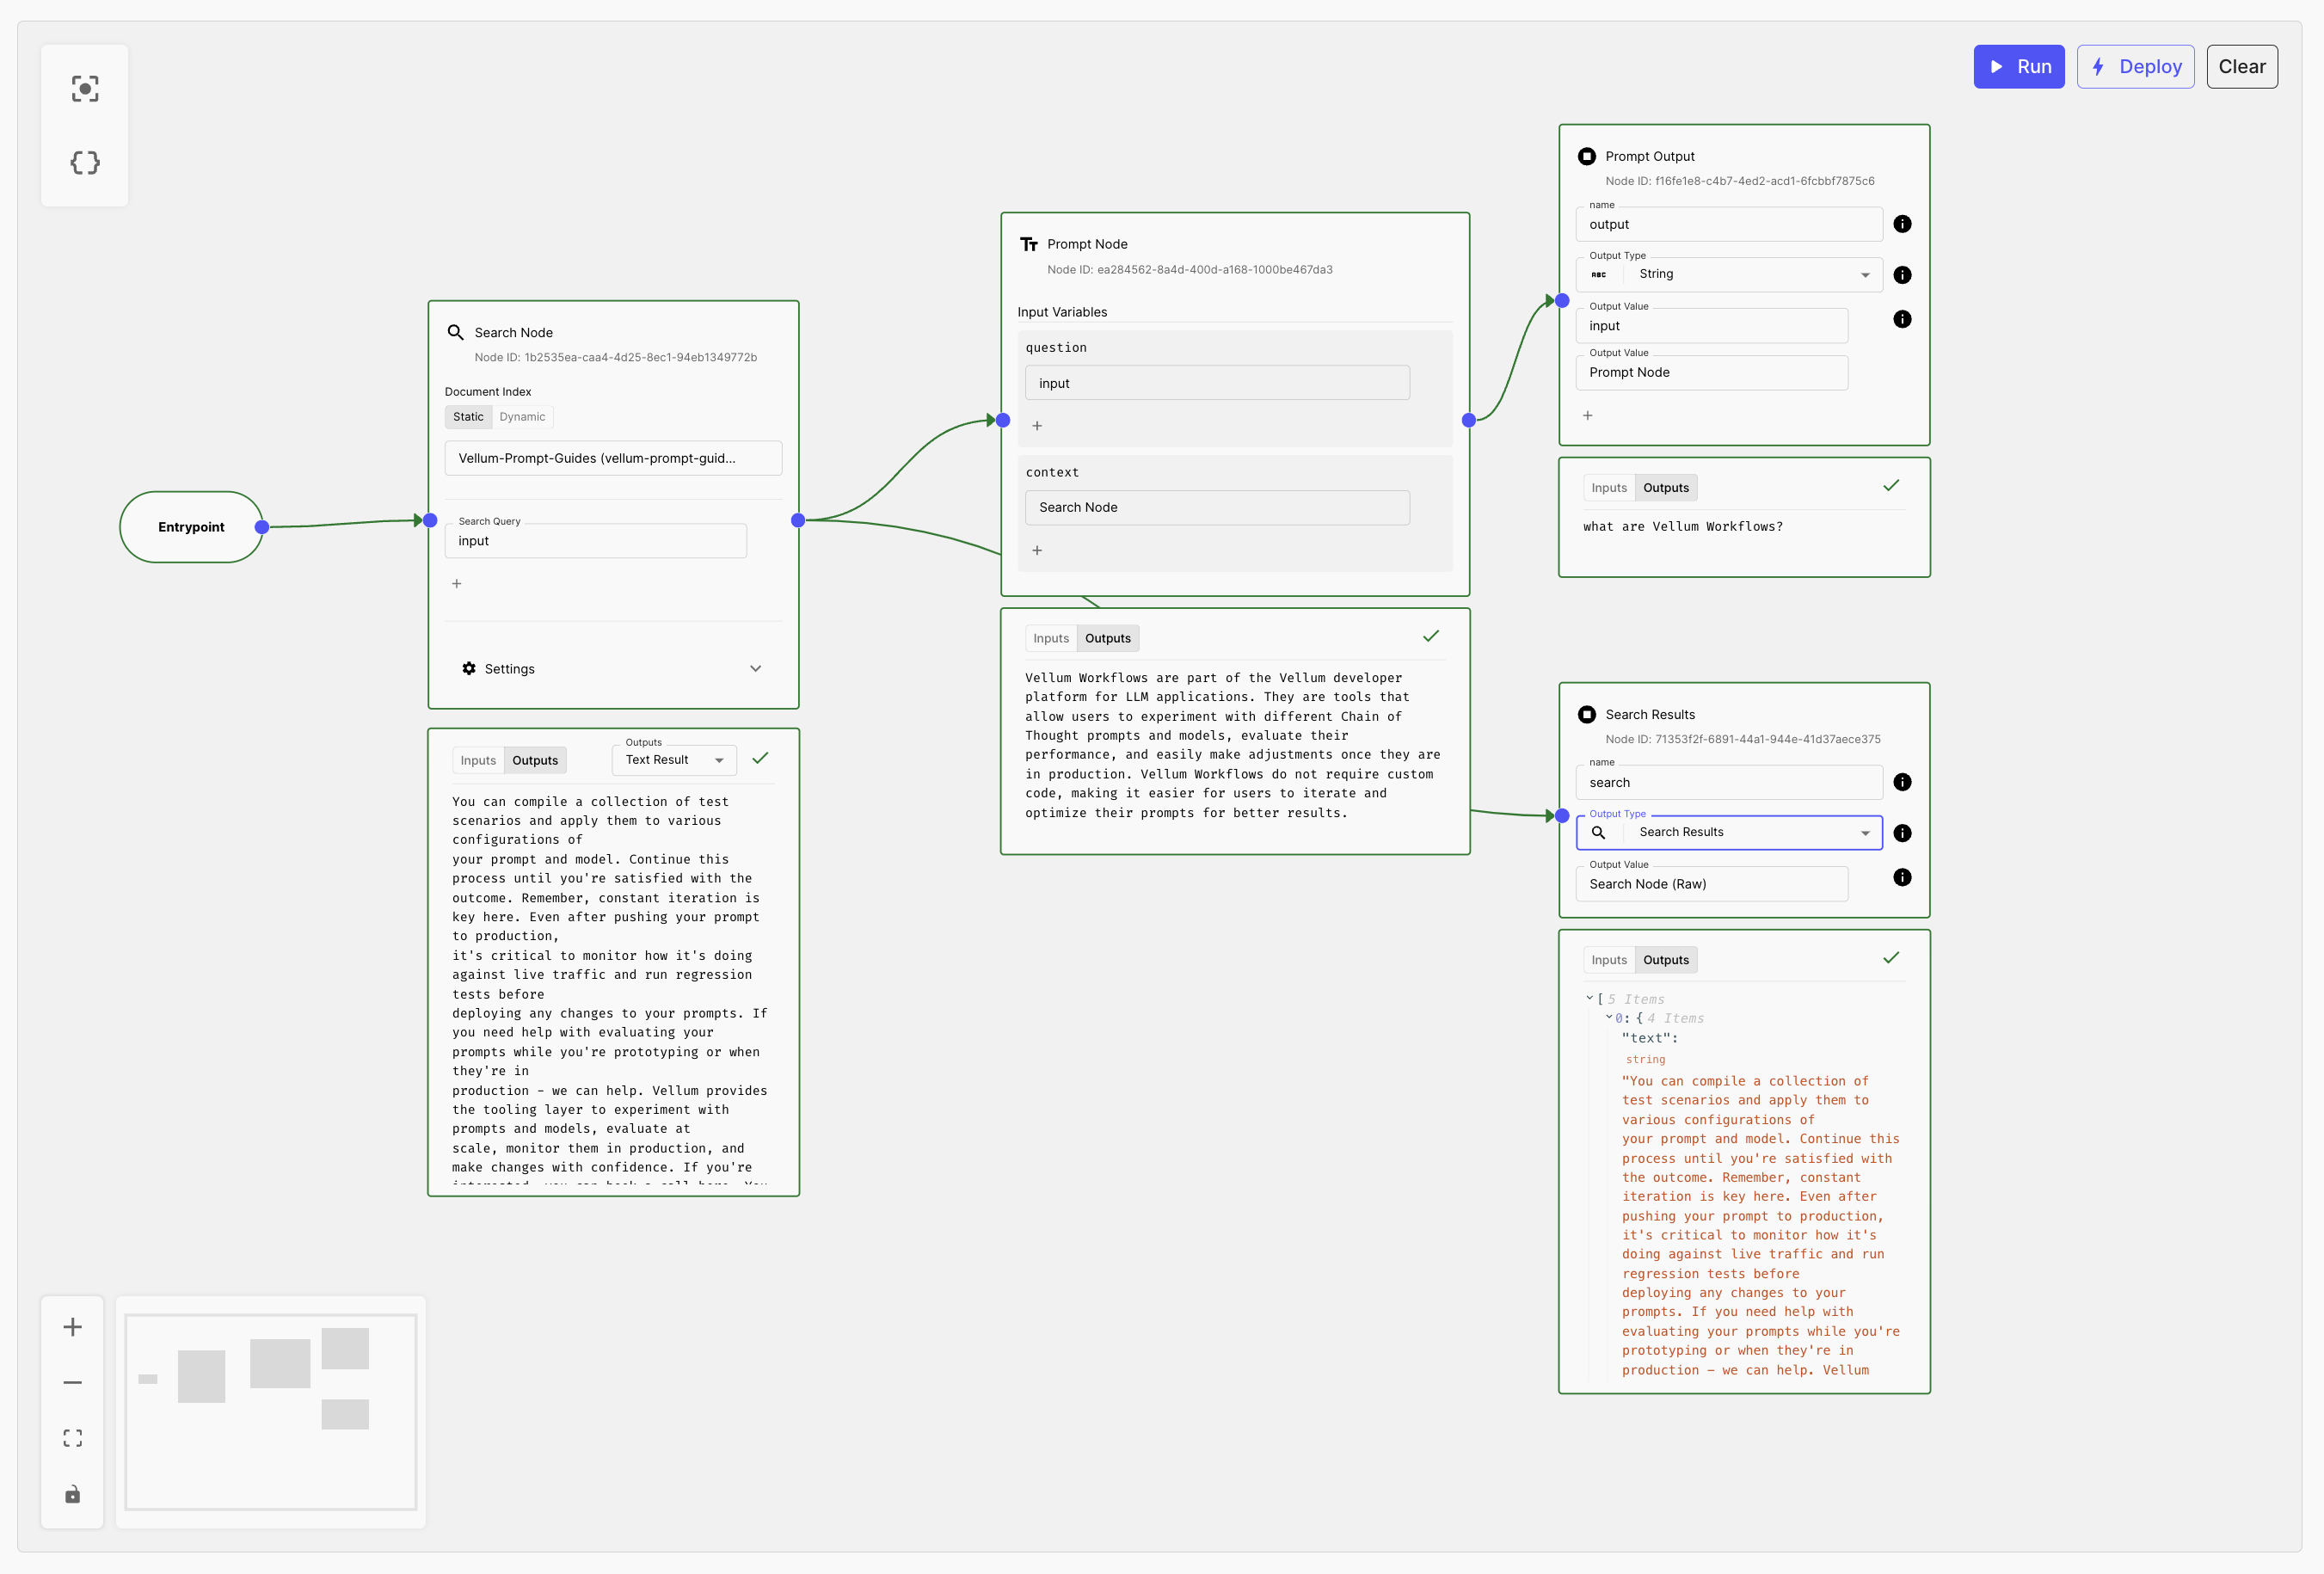
Task: Open Inputs tab under Prompt Output
Action: tap(1609, 488)
